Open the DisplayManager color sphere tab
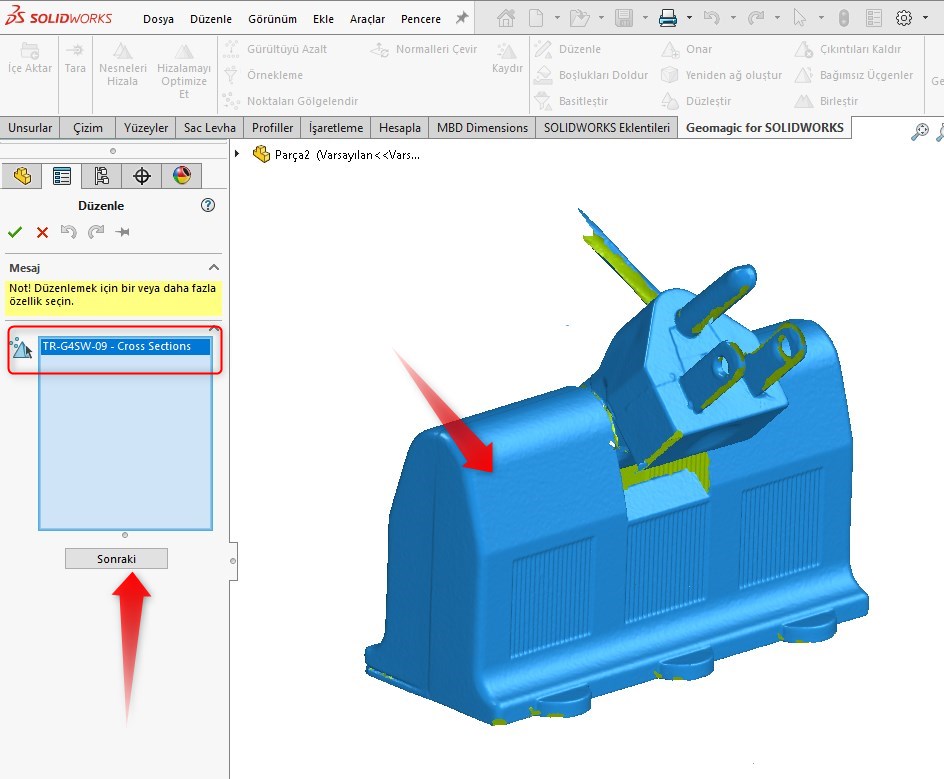 182,176
